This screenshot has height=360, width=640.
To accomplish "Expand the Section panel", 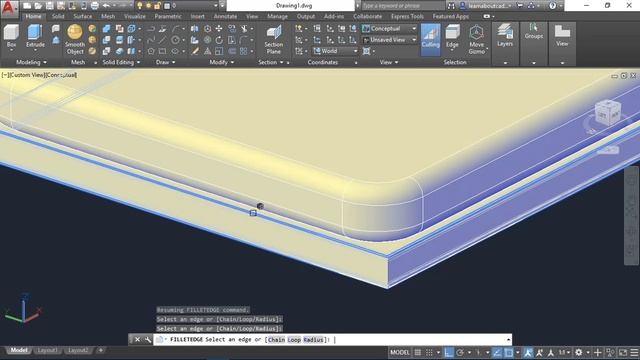I will 271,62.
